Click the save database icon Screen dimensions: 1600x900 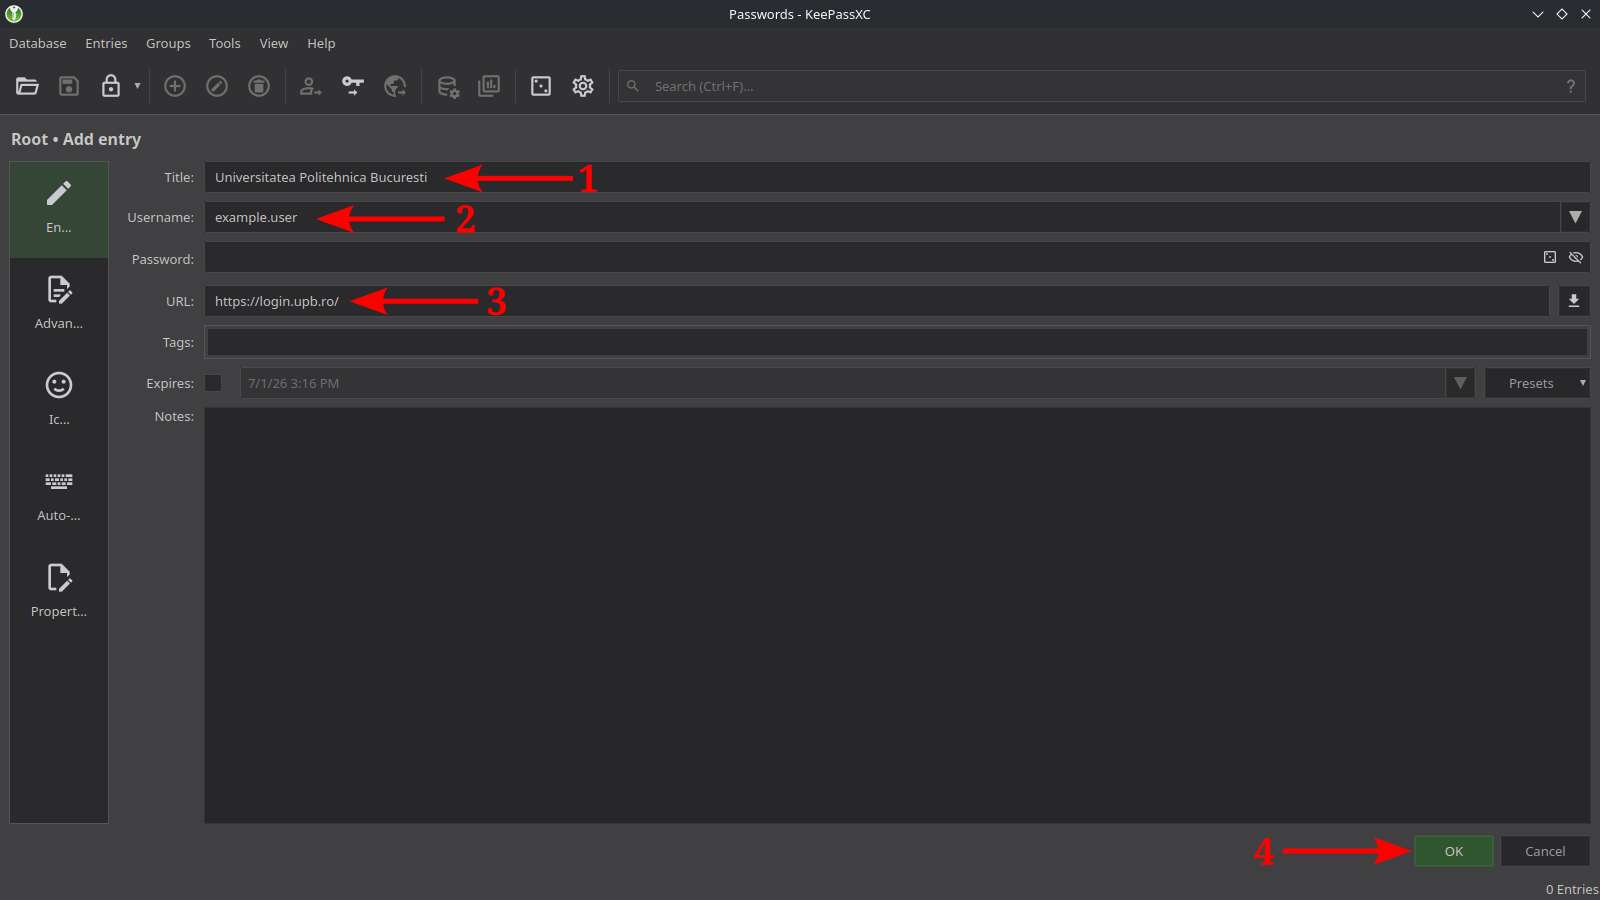[x=69, y=86]
